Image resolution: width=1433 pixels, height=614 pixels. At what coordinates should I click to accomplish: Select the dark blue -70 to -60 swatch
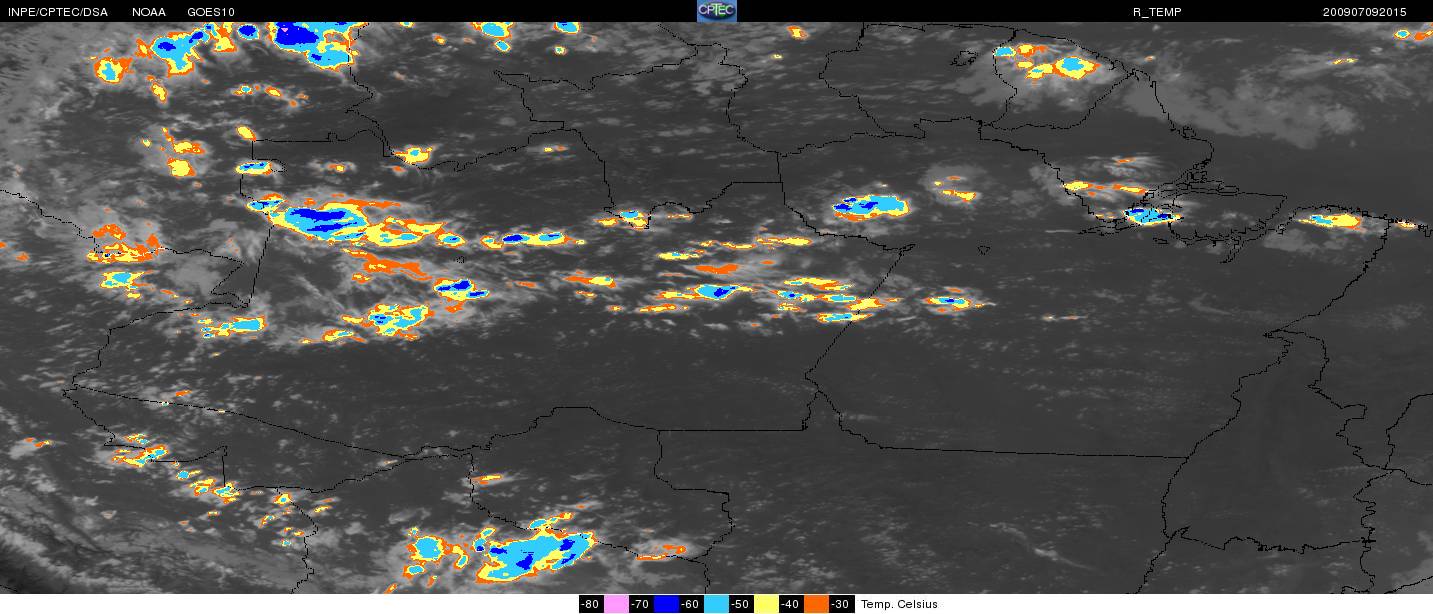coord(666,604)
